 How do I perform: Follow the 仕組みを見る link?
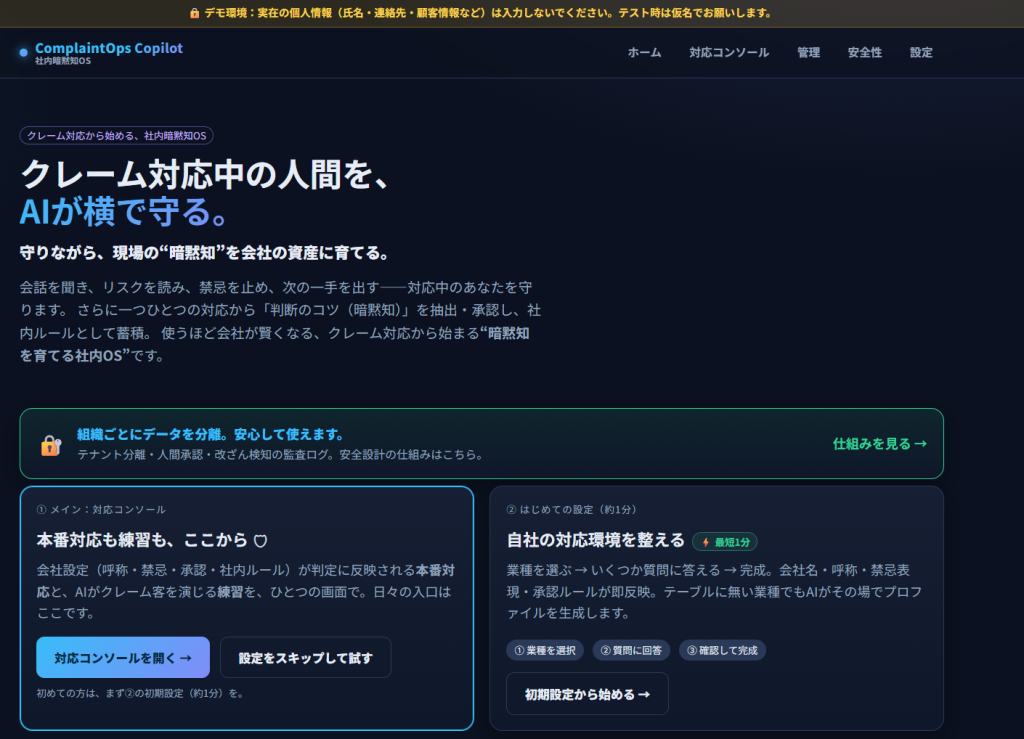tap(880, 444)
